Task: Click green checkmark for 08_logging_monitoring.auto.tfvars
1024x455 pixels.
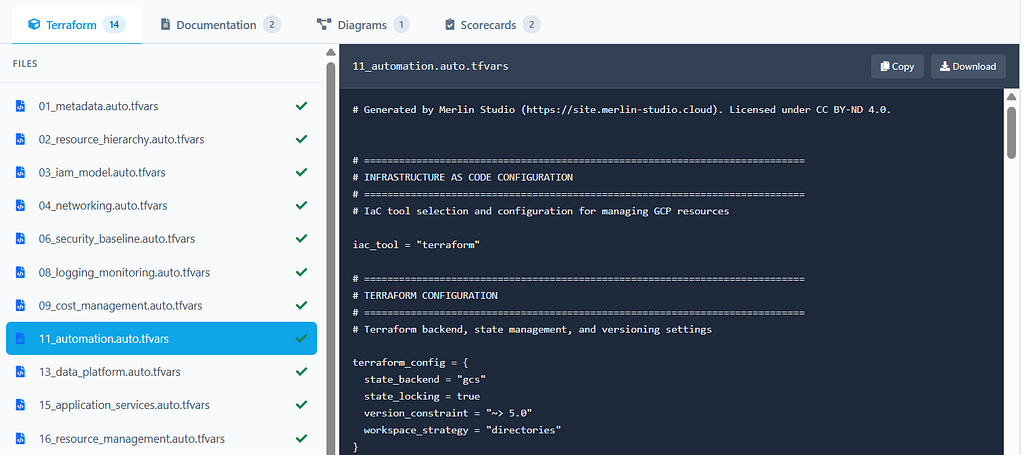Action: (x=301, y=272)
